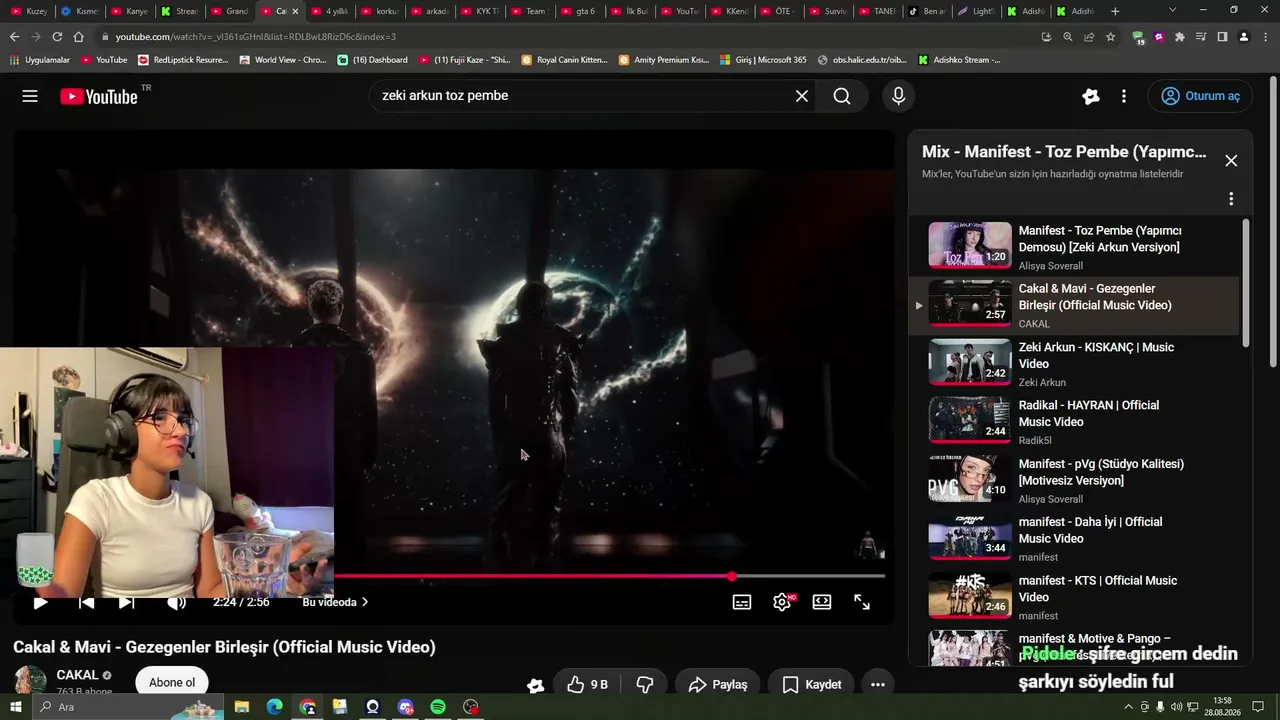This screenshot has height=720, width=1280.
Task: Dislike the video
Action: point(645,684)
